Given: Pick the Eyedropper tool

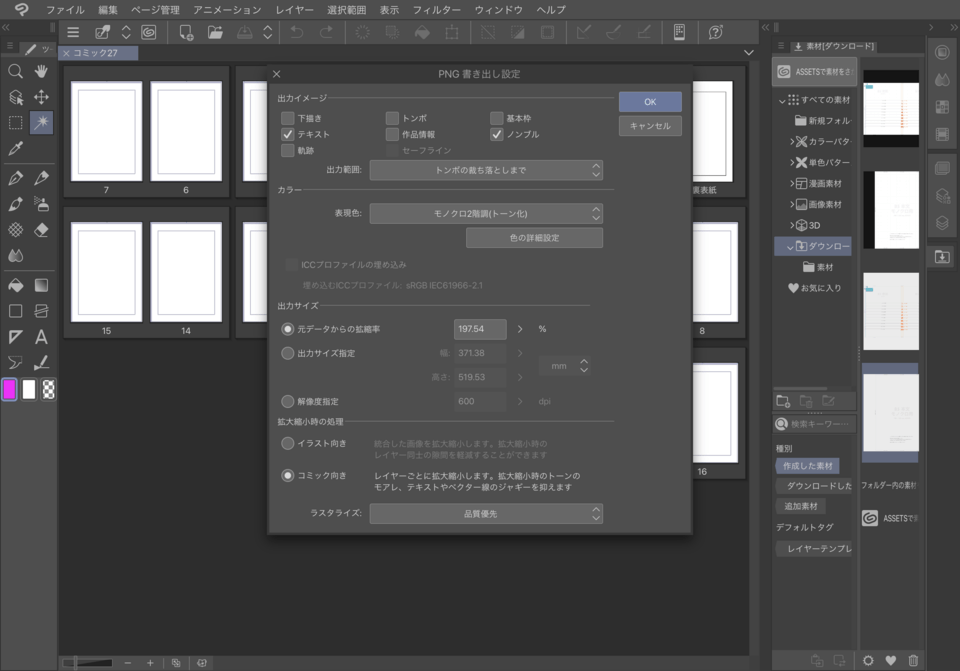Looking at the screenshot, I should (x=14, y=150).
